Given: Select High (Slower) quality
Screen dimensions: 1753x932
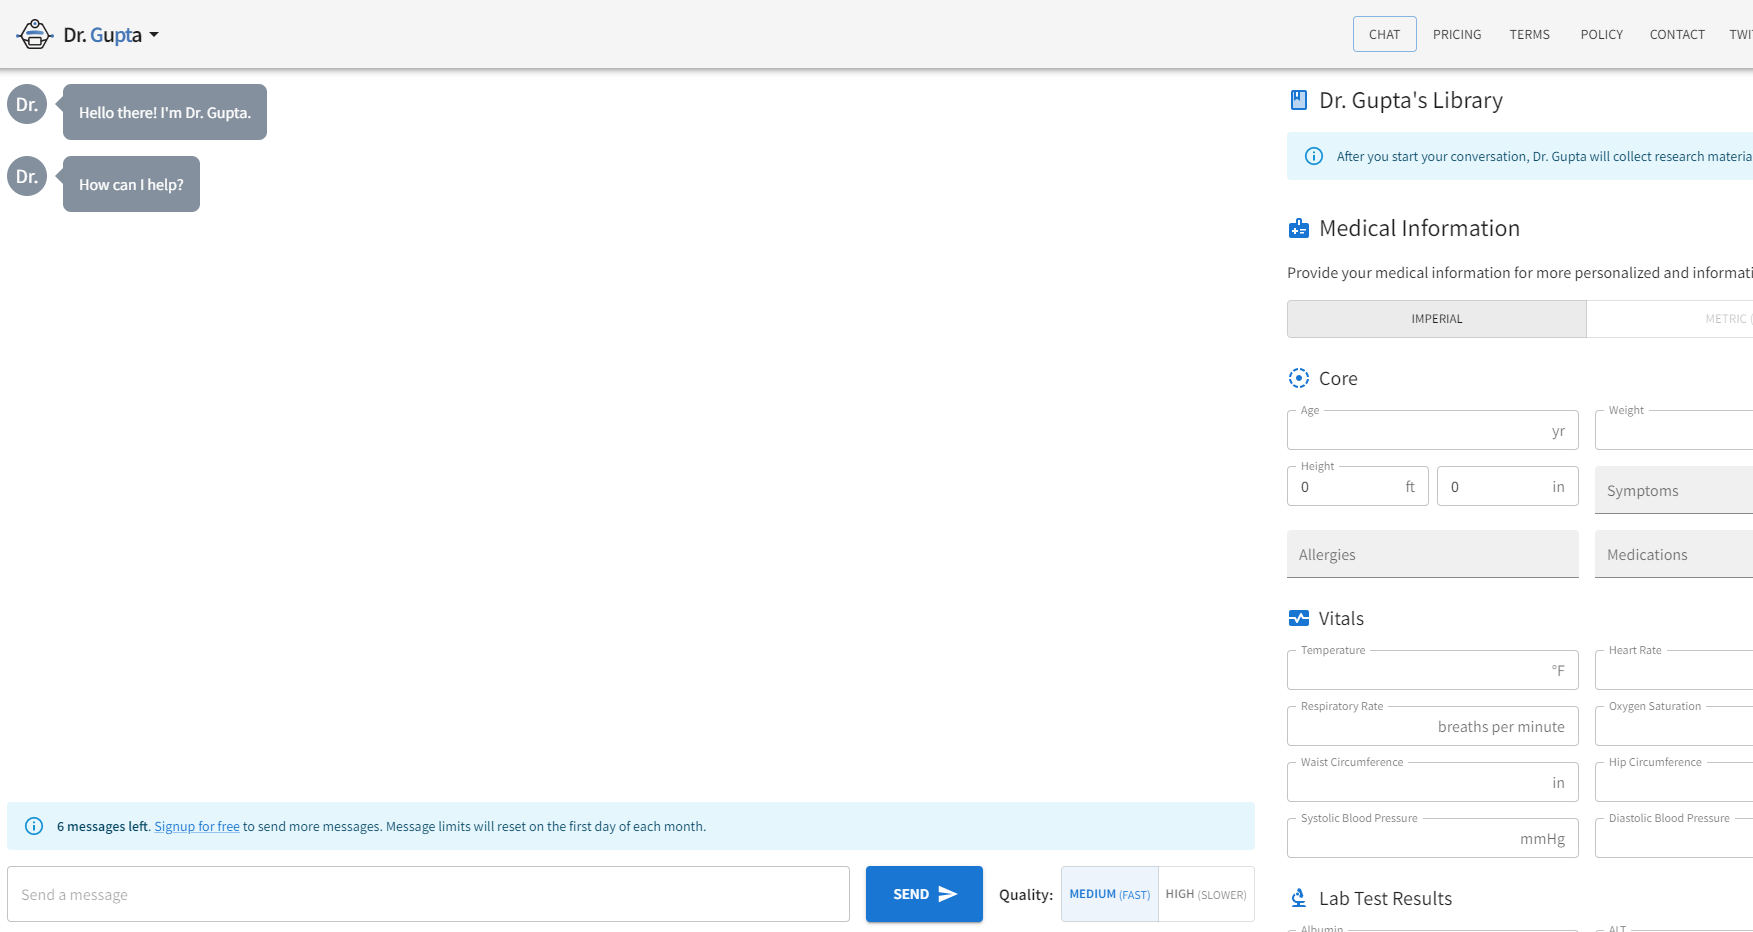Looking at the screenshot, I should click(x=1206, y=894).
